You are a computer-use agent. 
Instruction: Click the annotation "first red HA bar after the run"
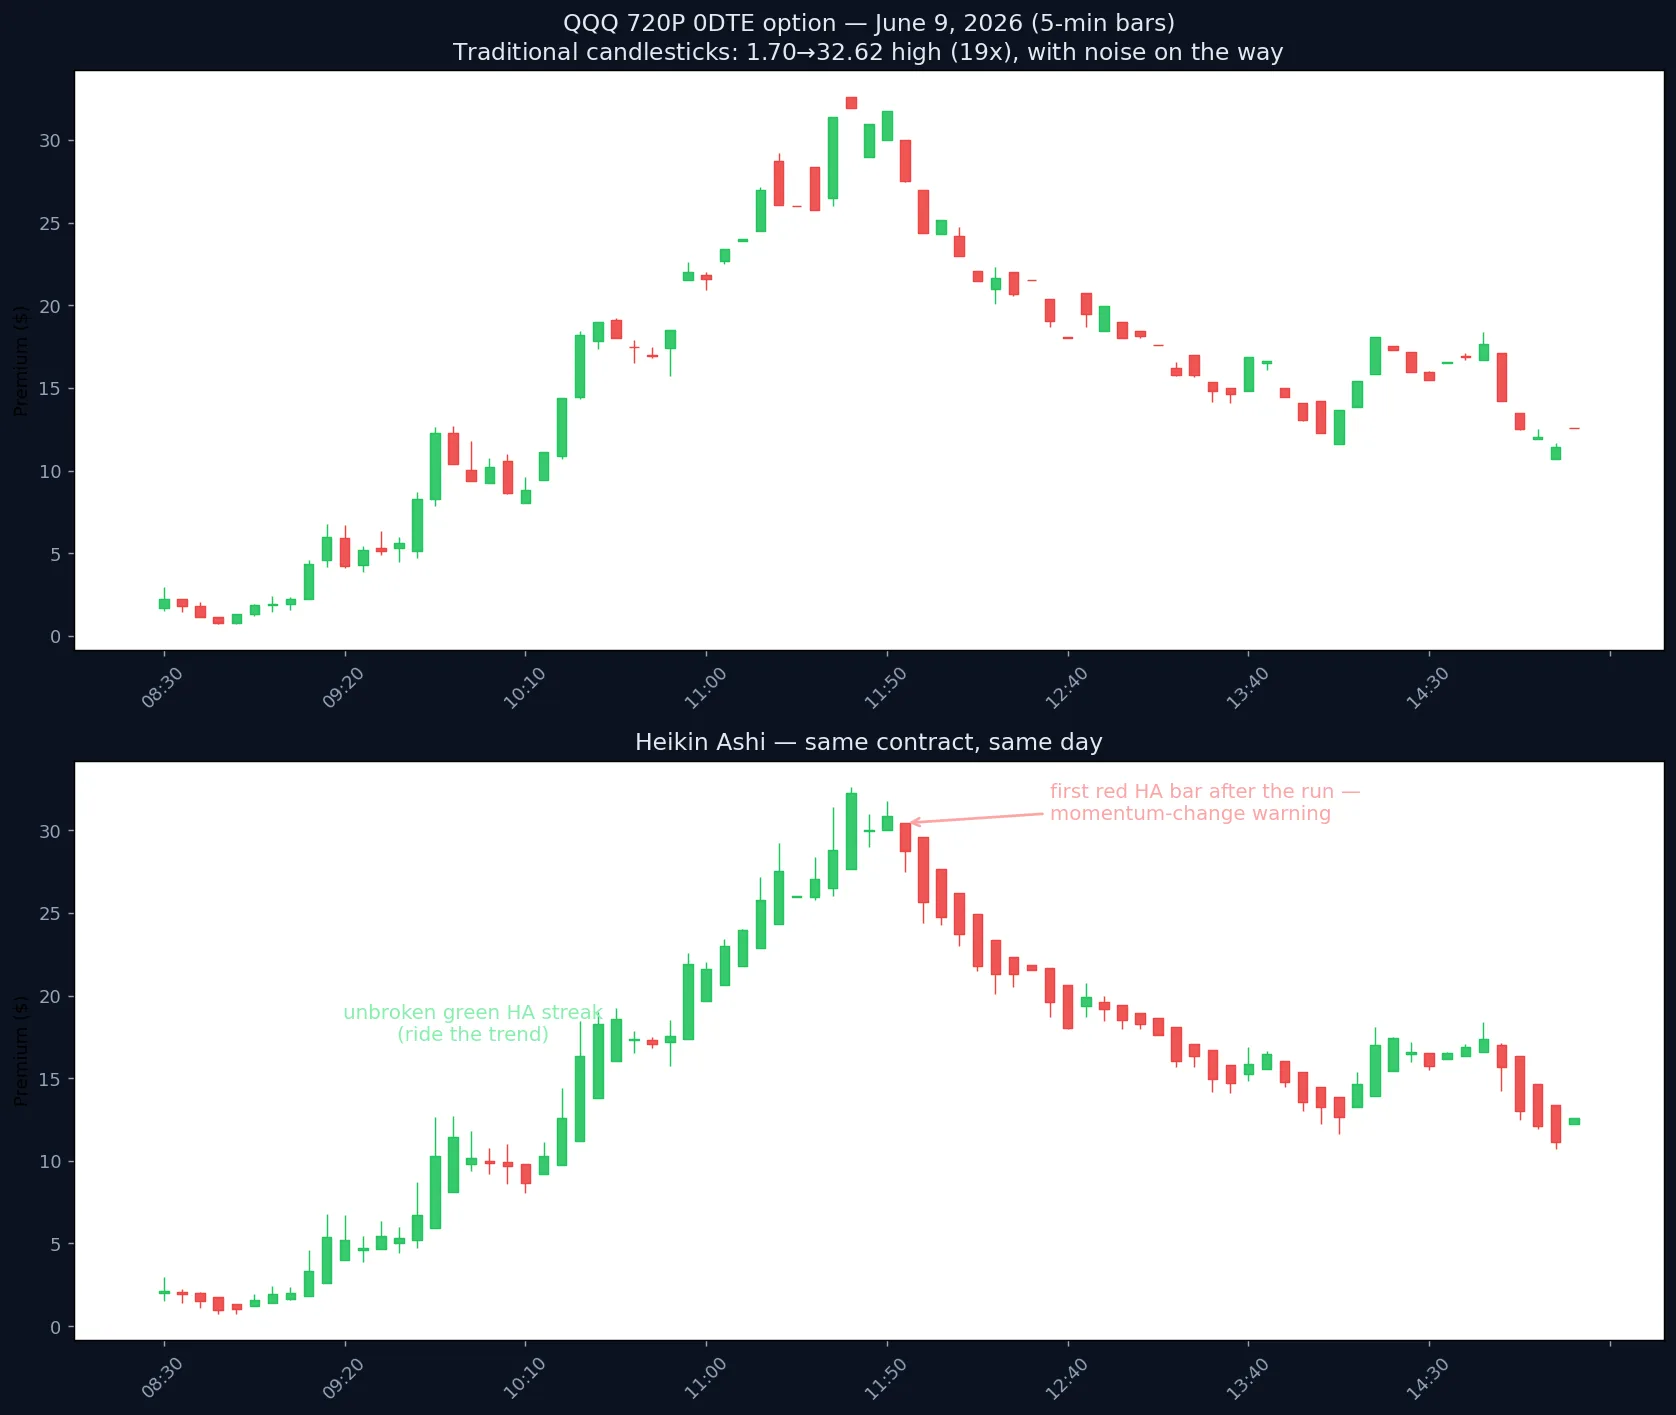click(1192, 791)
